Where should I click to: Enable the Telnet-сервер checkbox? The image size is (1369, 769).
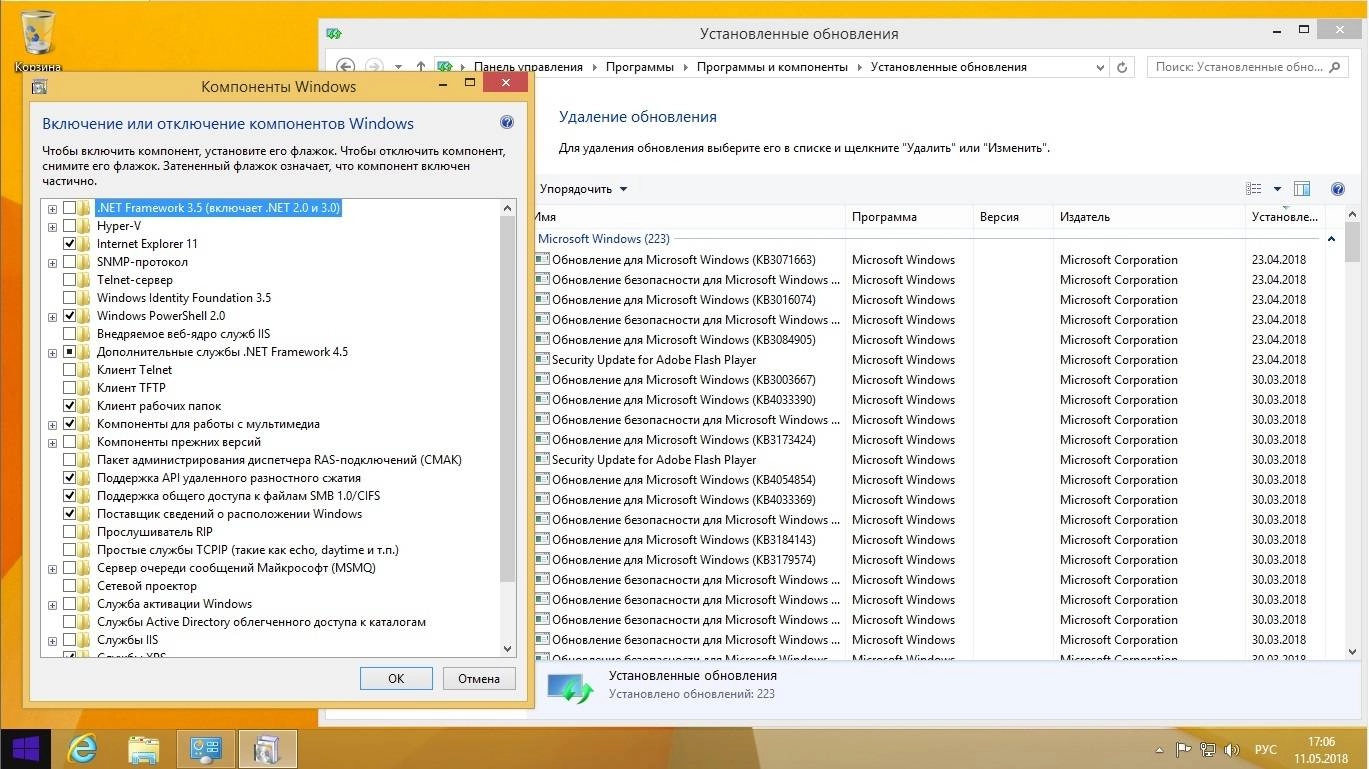[69, 280]
